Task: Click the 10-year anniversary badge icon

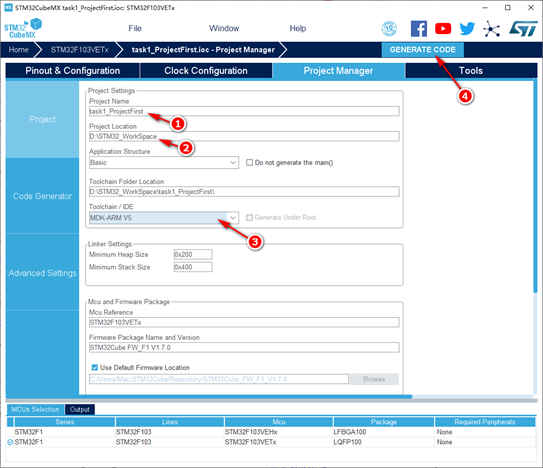Action: click(x=389, y=28)
